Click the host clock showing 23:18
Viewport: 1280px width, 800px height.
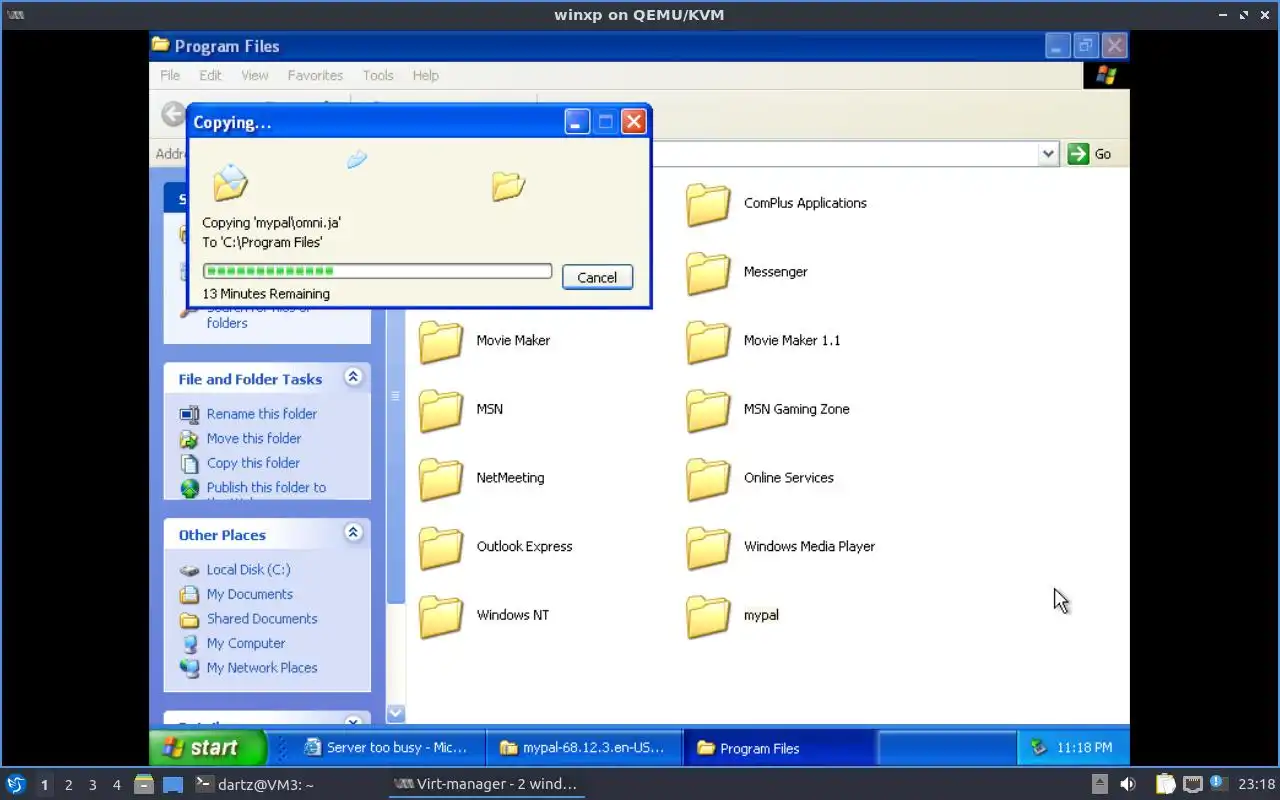click(x=1256, y=784)
